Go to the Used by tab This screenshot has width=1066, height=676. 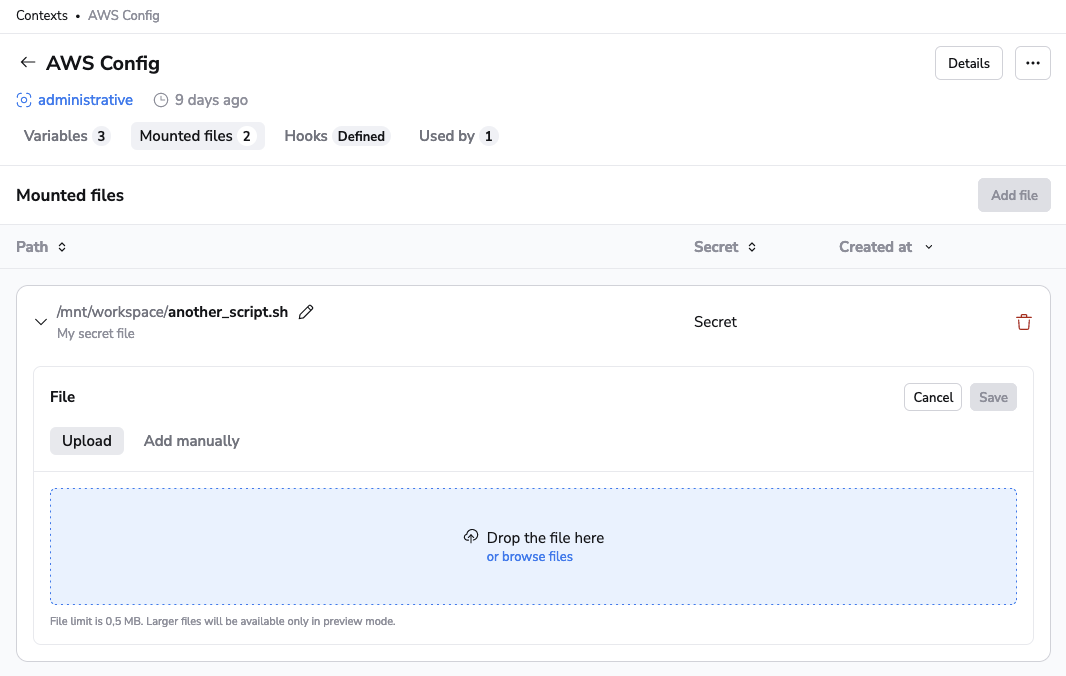coord(458,136)
